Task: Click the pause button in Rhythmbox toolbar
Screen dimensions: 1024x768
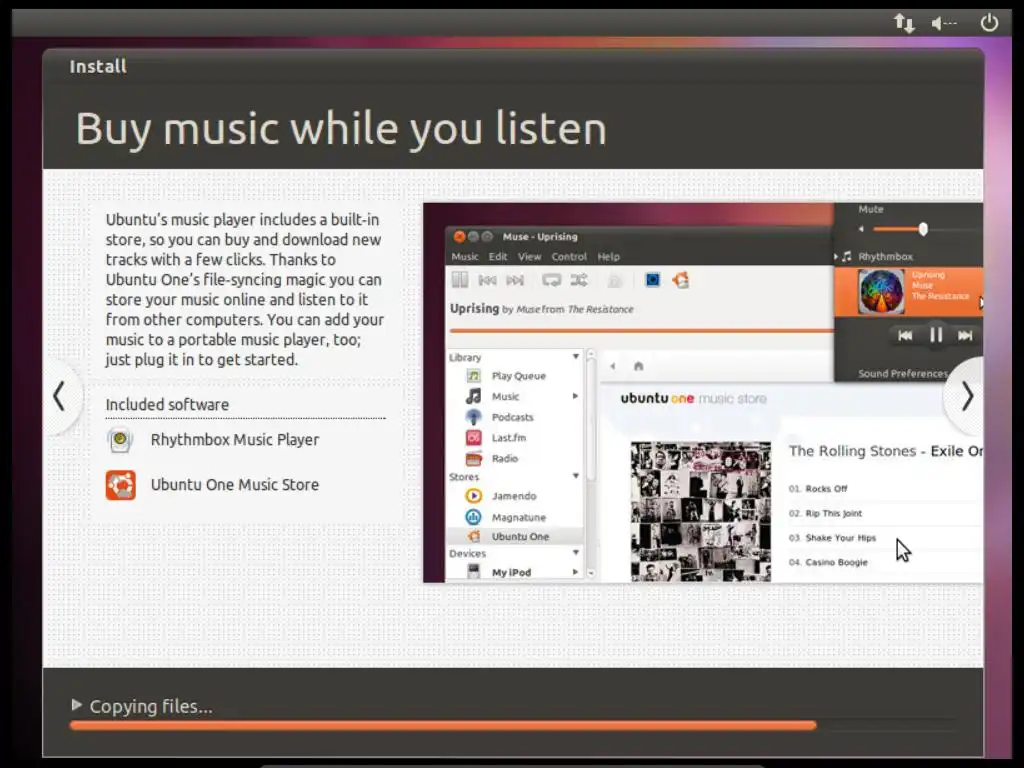Action: click(x=460, y=280)
